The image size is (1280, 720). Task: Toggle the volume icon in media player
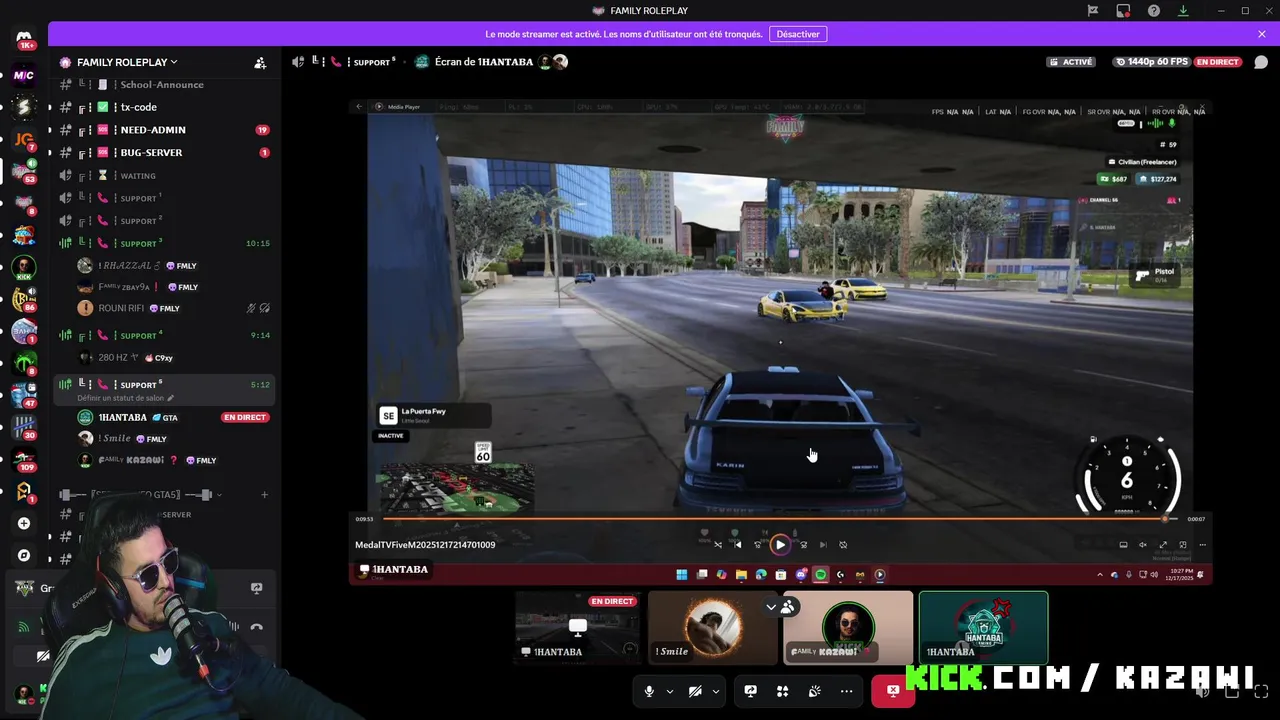[x=1143, y=545]
